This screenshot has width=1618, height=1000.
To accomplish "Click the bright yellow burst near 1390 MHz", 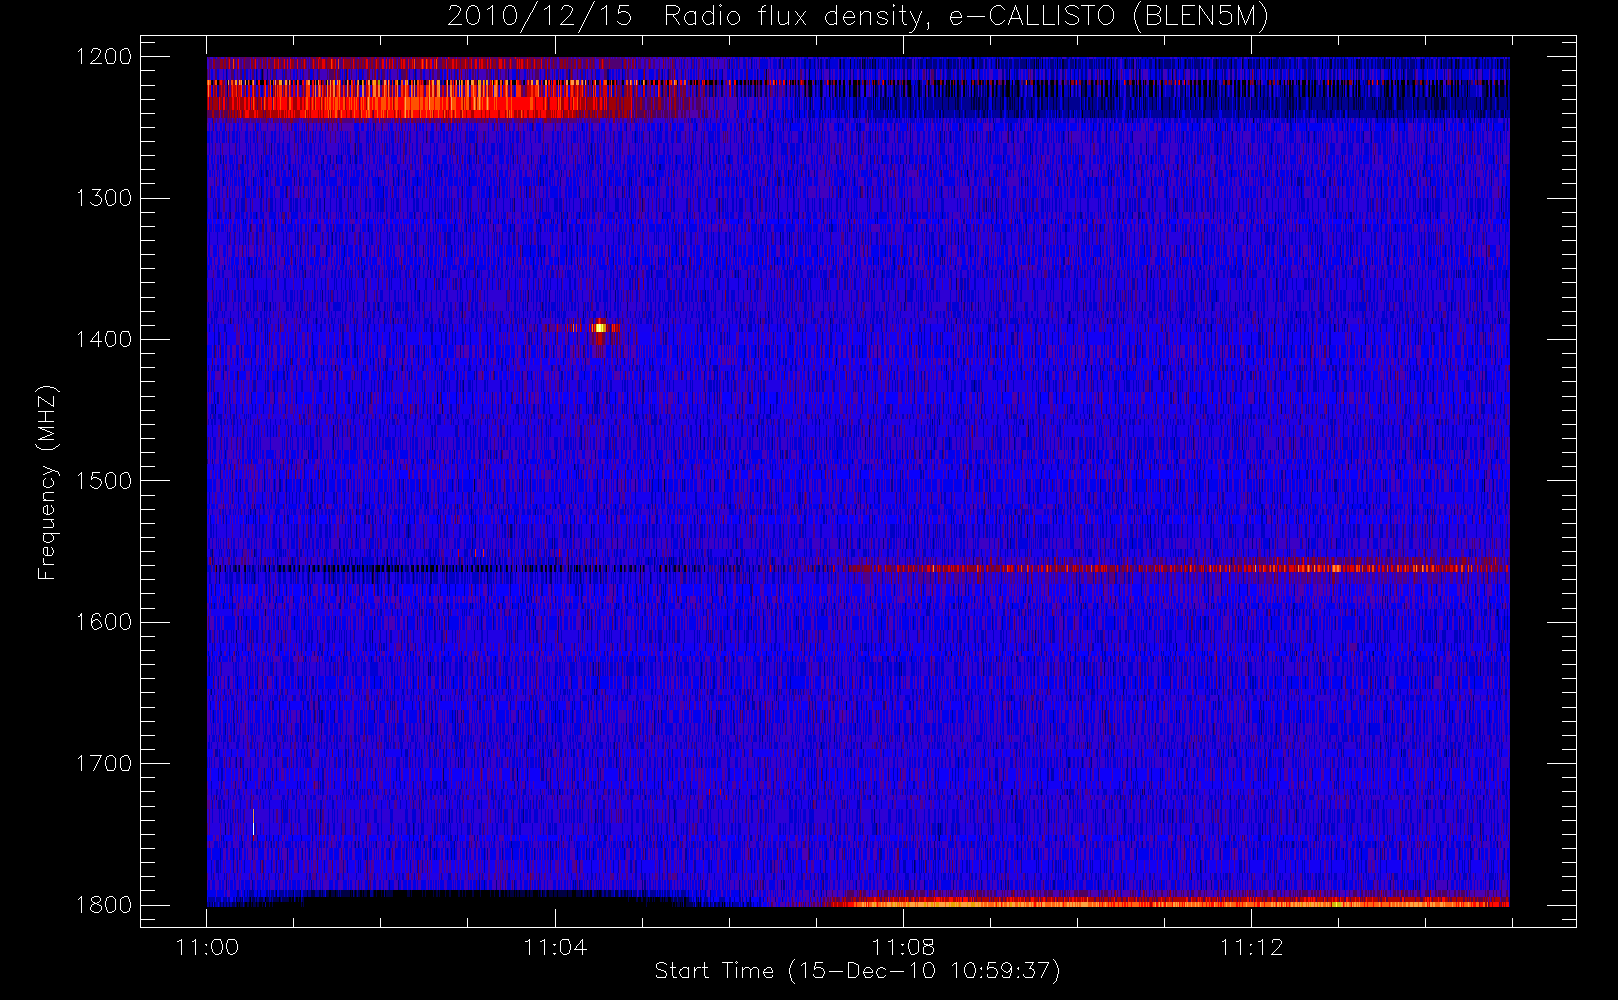I will click(599, 327).
